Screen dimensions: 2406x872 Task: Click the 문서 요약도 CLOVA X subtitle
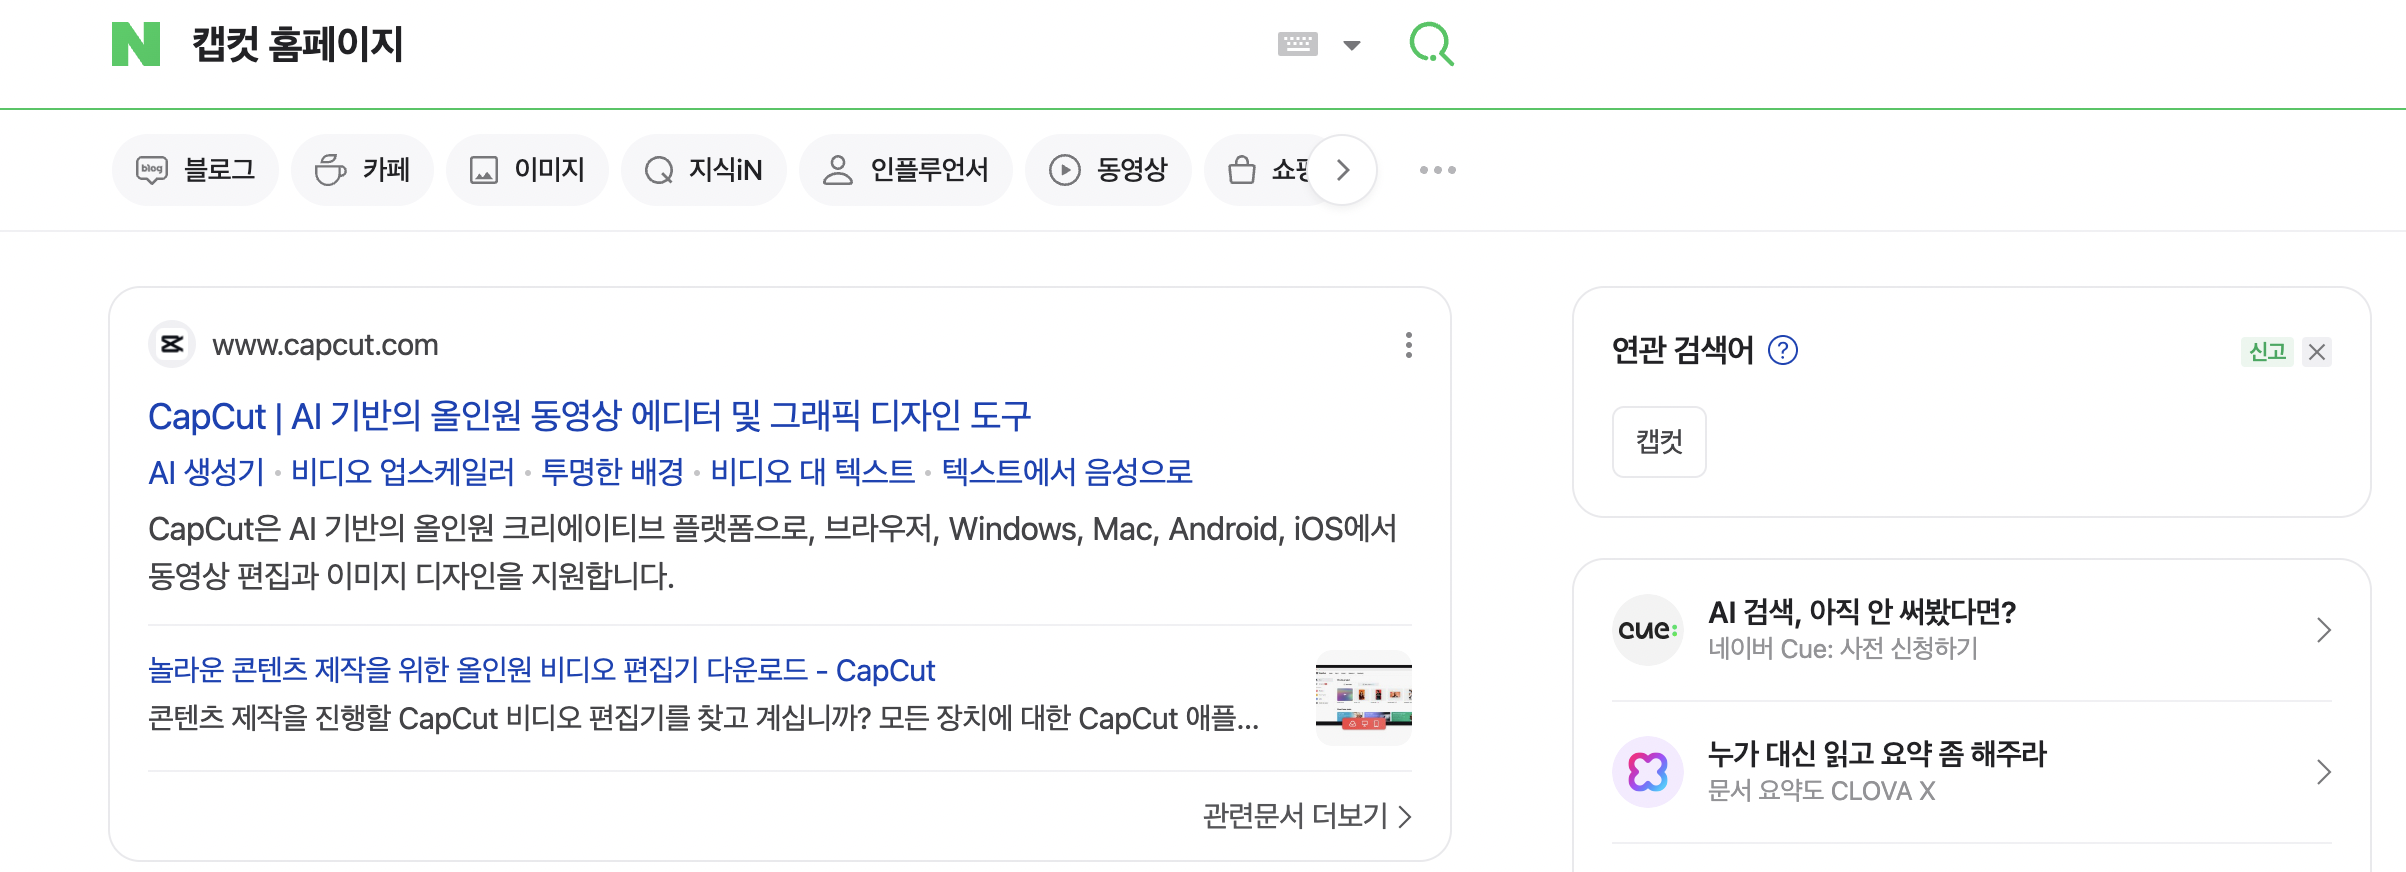(1821, 790)
